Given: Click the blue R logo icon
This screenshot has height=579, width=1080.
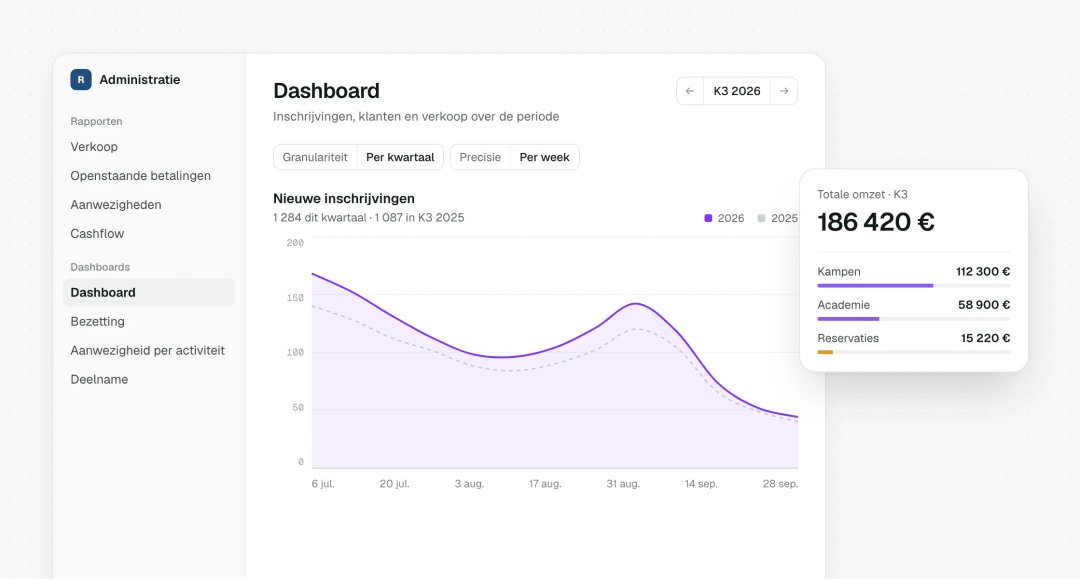Looking at the screenshot, I should point(81,80).
